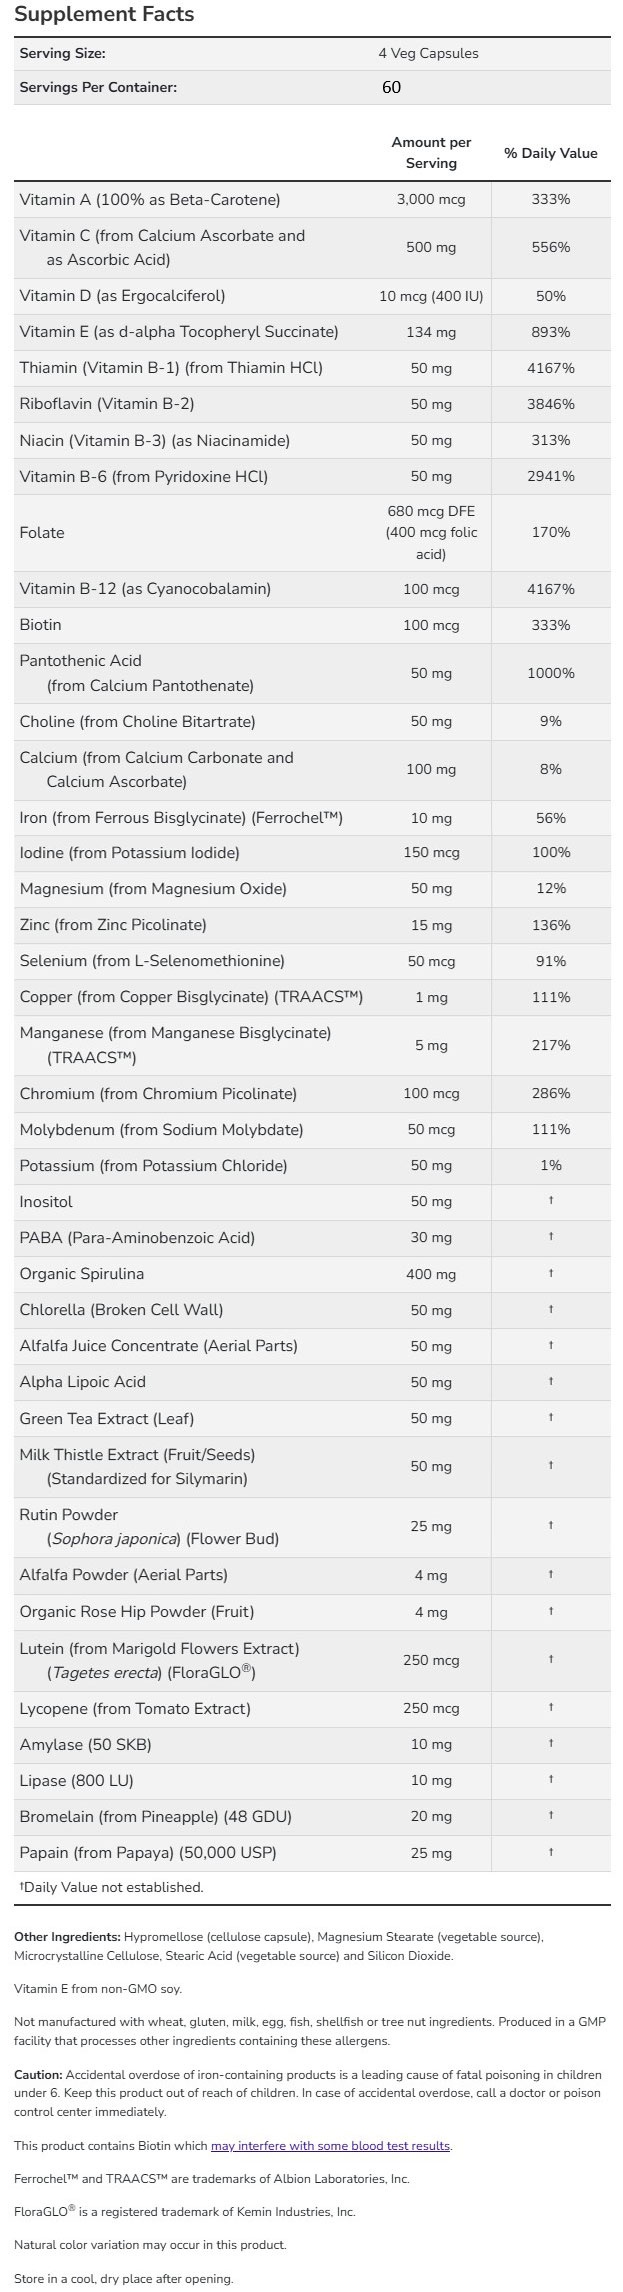Screen dimensions: 623x2292
Task: Click the Folate row label
Action: [x=42, y=533]
